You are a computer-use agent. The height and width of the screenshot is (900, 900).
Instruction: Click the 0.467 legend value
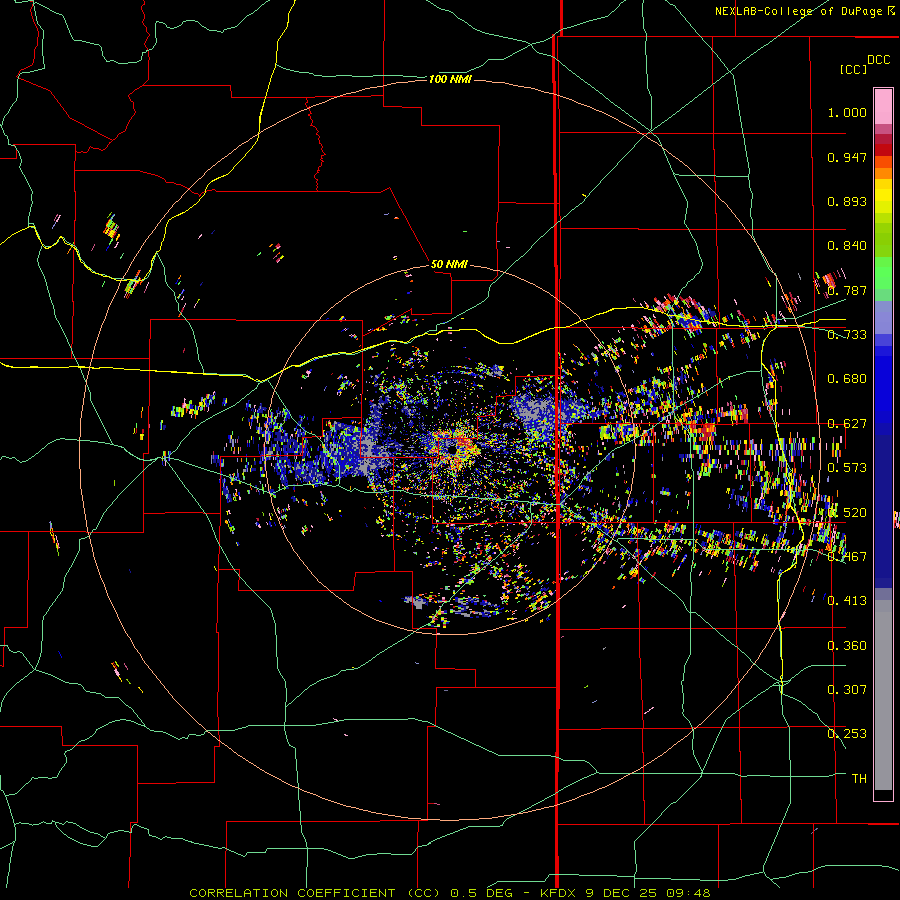[x=847, y=557]
